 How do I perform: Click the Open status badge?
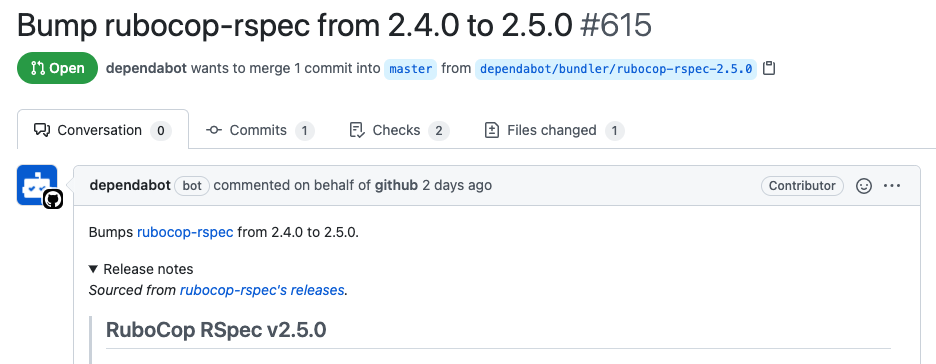(x=57, y=68)
